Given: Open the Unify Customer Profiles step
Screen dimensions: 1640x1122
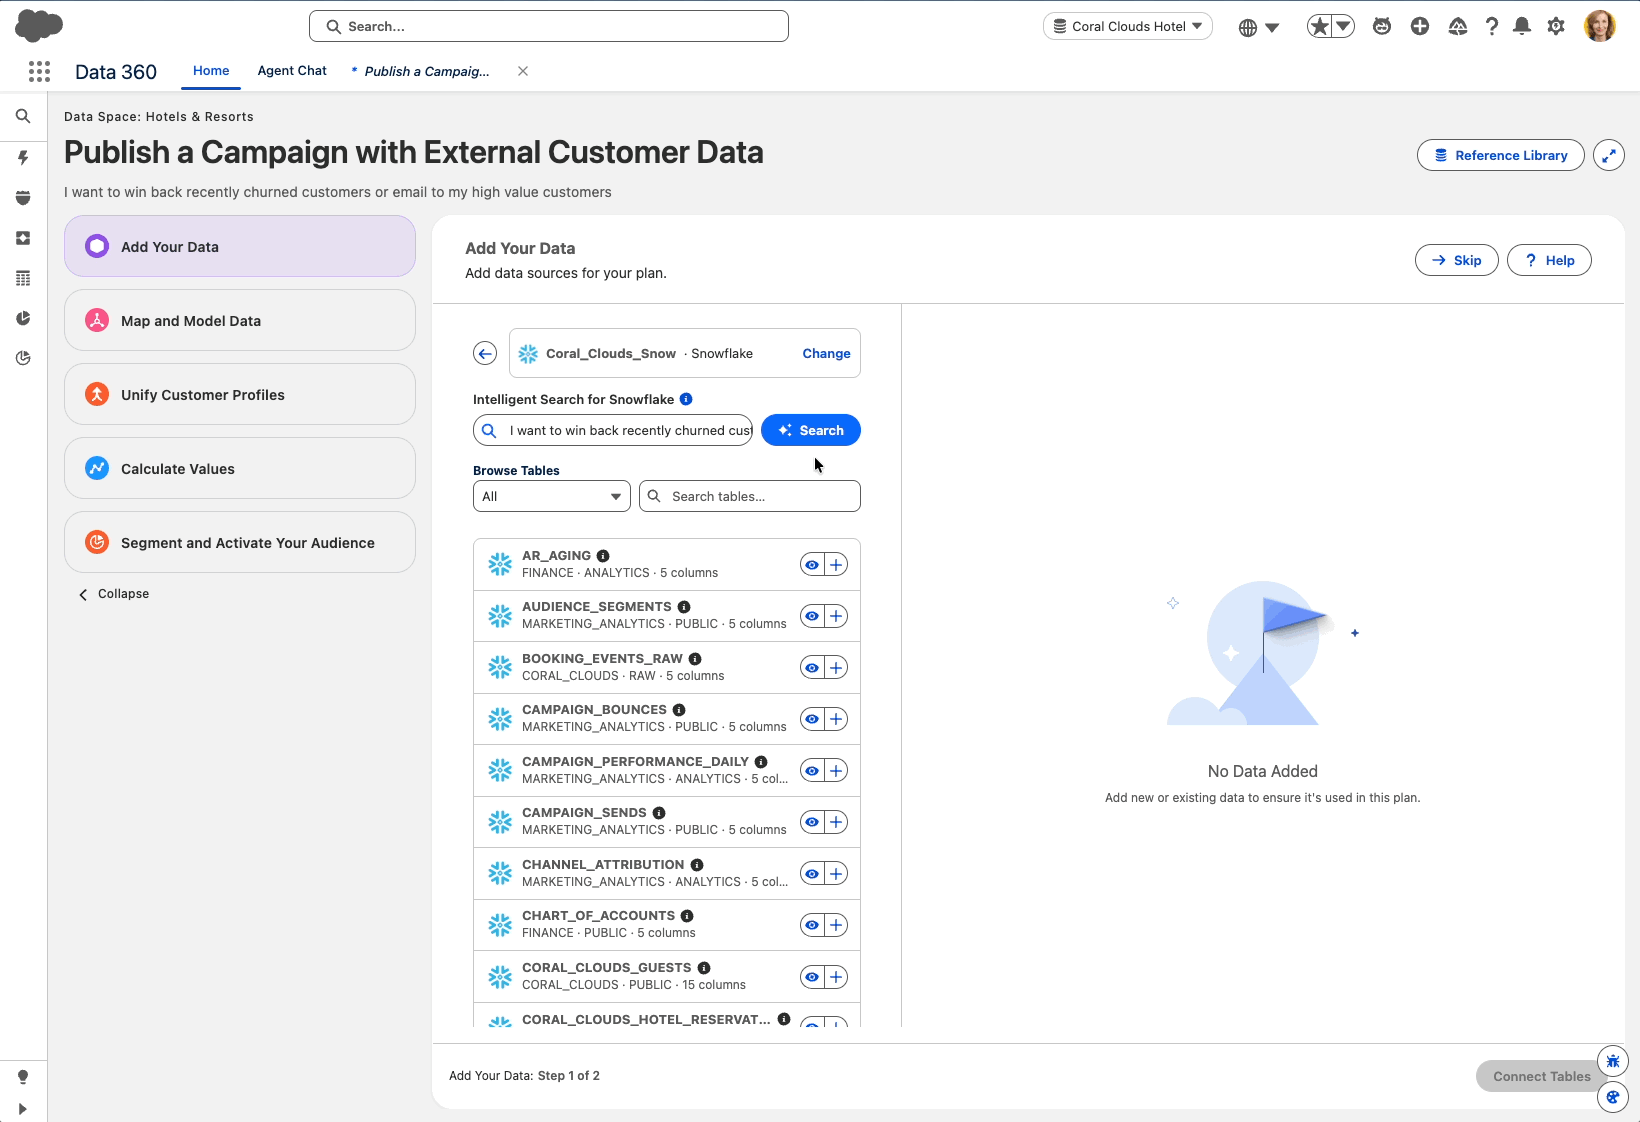Looking at the screenshot, I should 240,394.
